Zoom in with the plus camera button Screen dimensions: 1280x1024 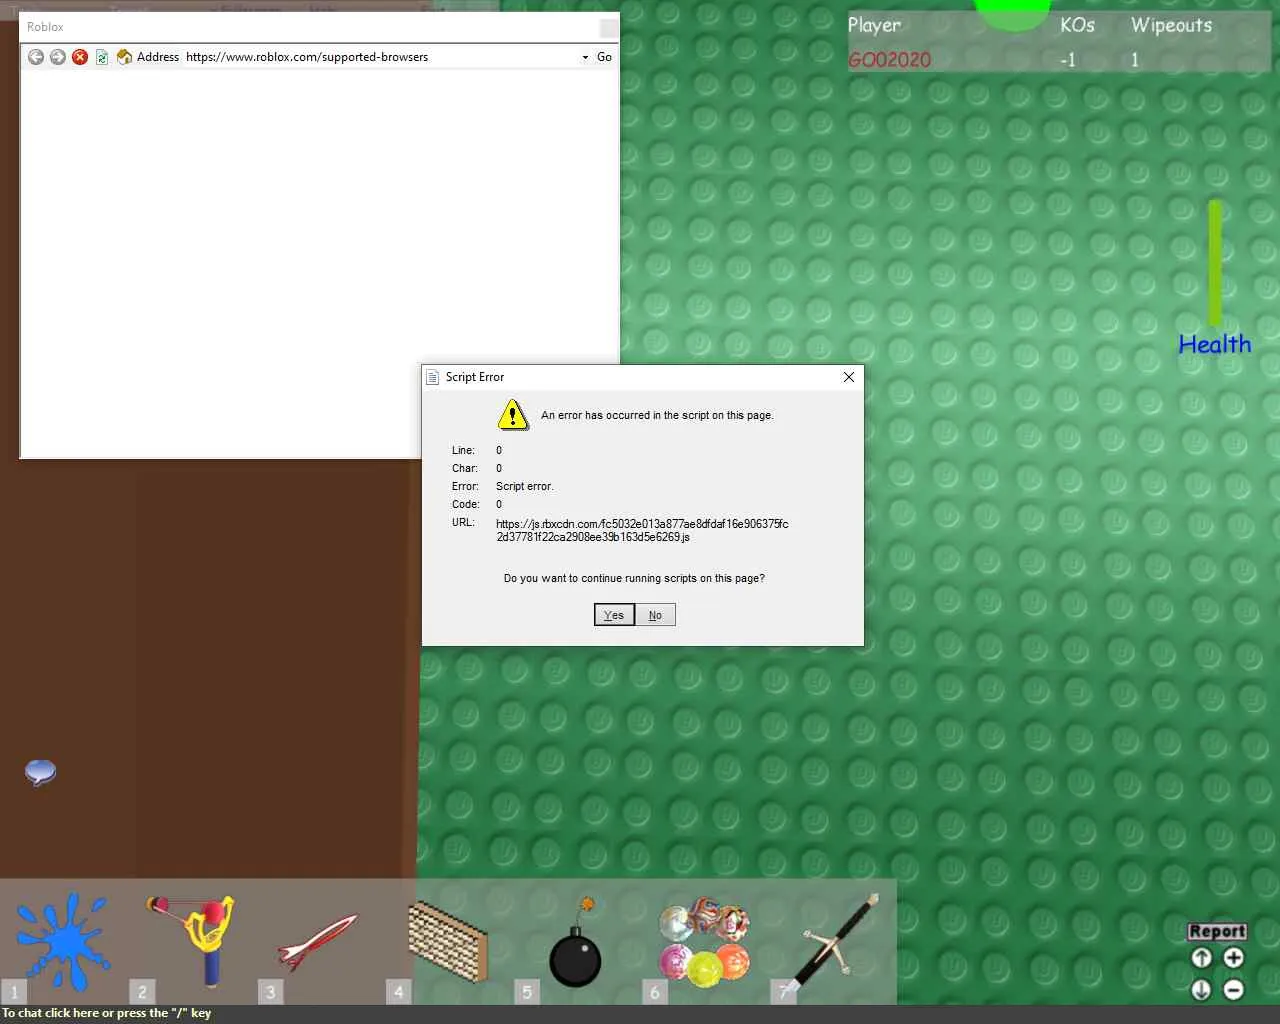[1234, 958]
